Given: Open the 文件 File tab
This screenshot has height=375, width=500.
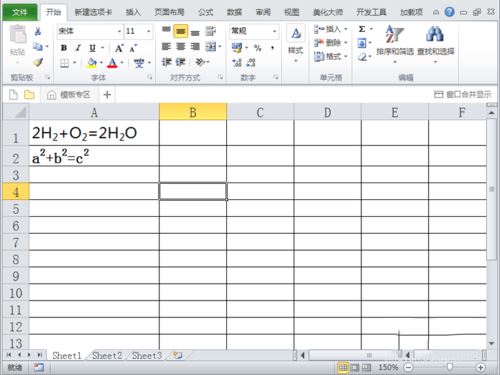Looking at the screenshot, I should (x=20, y=12).
